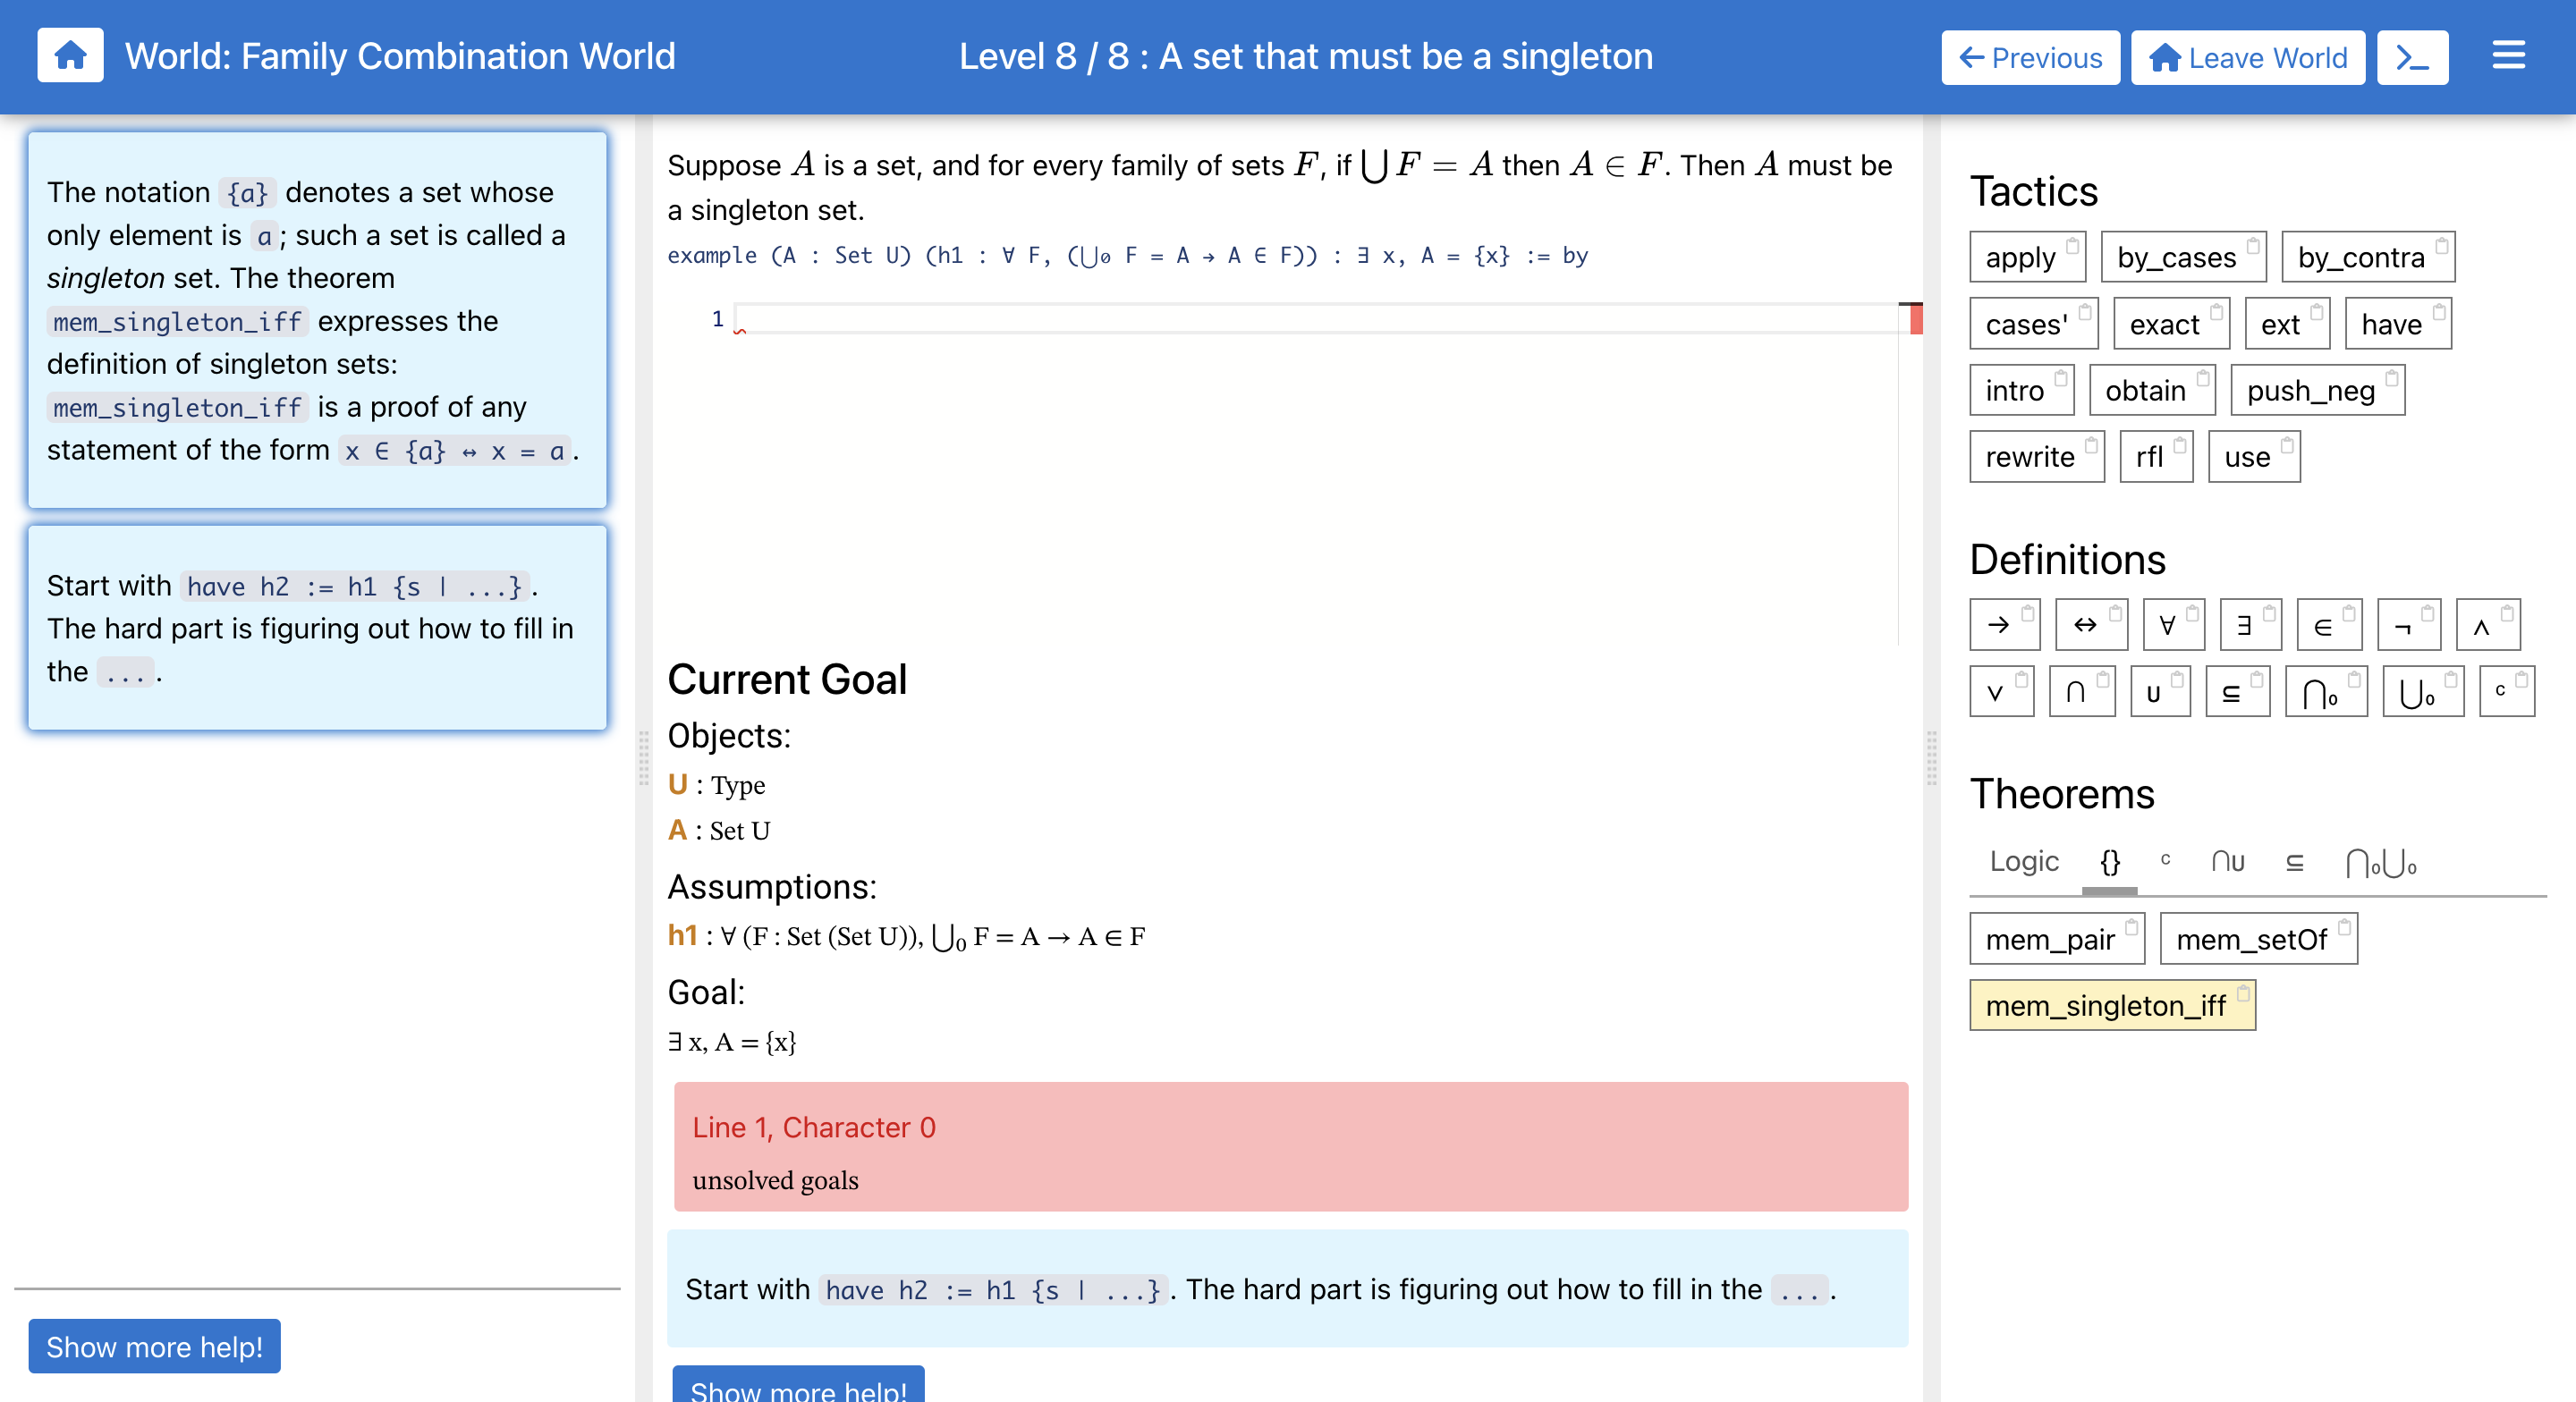The width and height of the screenshot is (2576, 1402).
Task: Switch to the Logic theorems tab
Action: tap(2023, 862)
